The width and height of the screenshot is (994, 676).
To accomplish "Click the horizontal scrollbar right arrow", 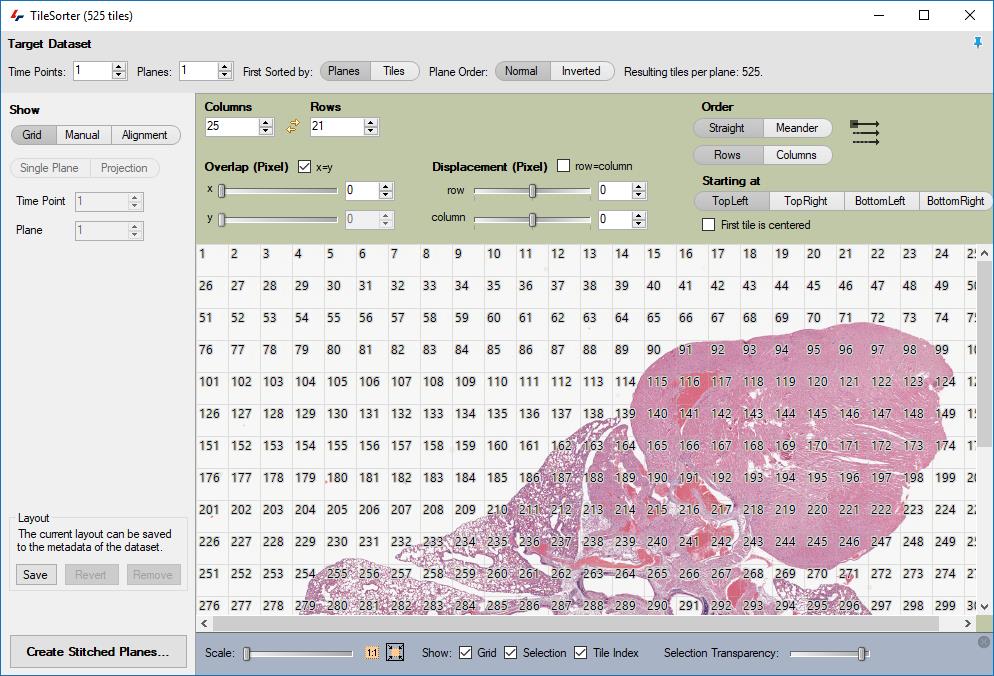I will click(x=968, y=624).
